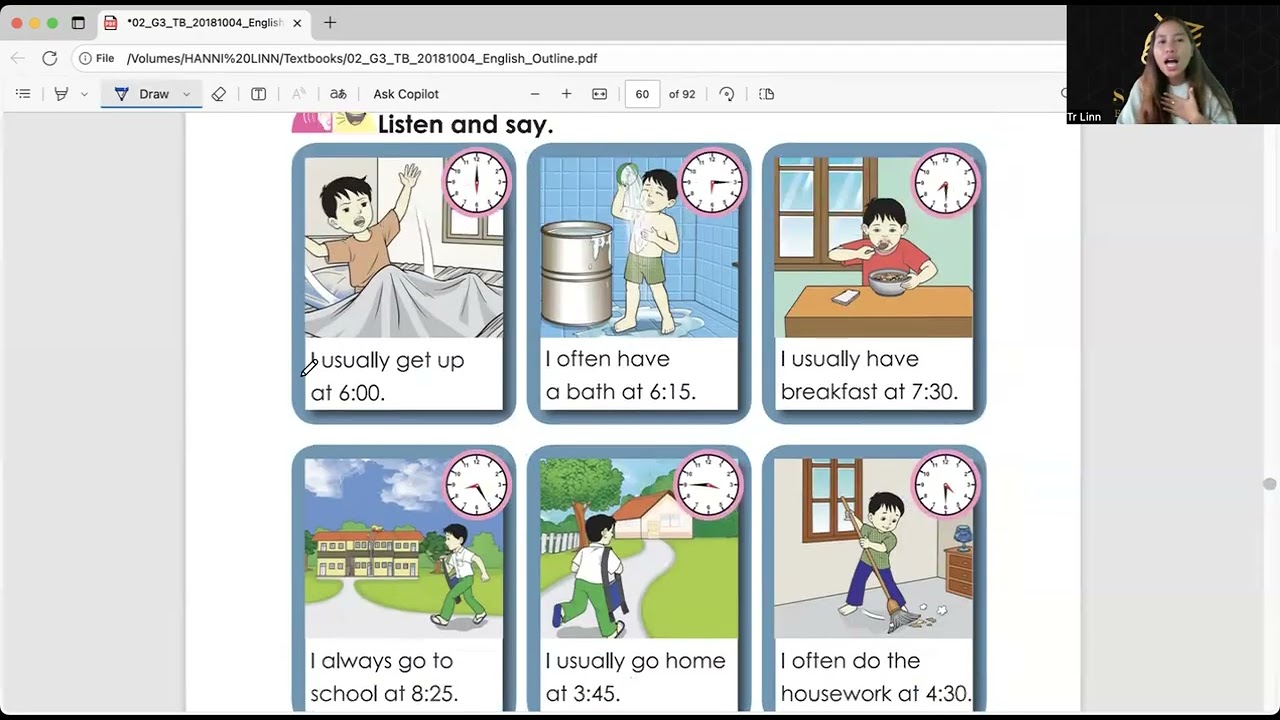Zoom out with the minus icon

click(x=535, y=94)
